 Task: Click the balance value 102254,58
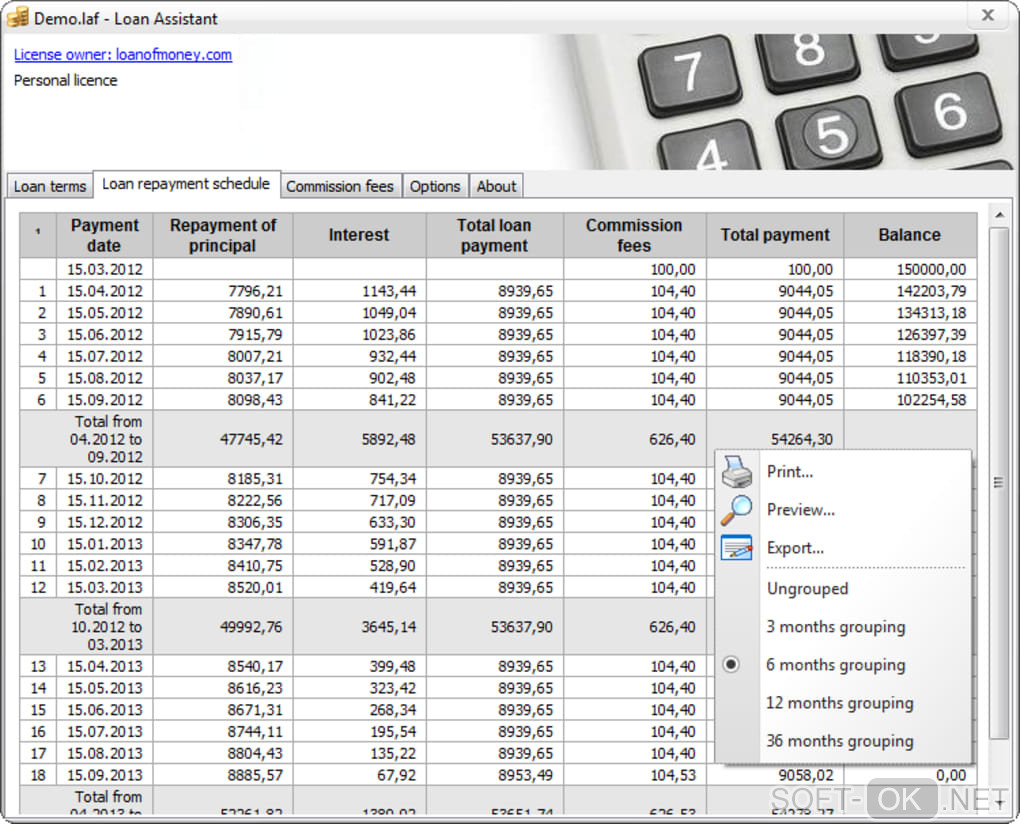[931, 399]
